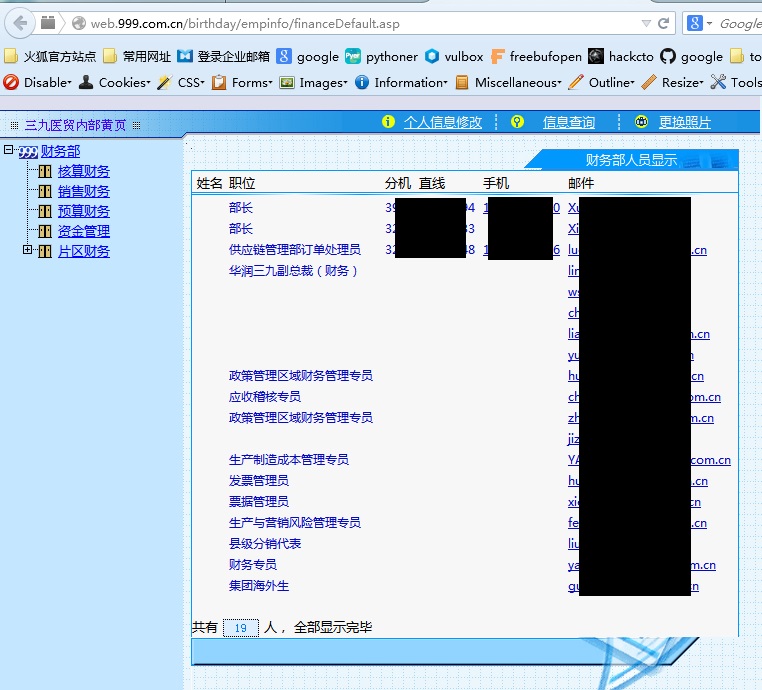Open the vulbox bookmark
The image size is (762, 690).
454,57
